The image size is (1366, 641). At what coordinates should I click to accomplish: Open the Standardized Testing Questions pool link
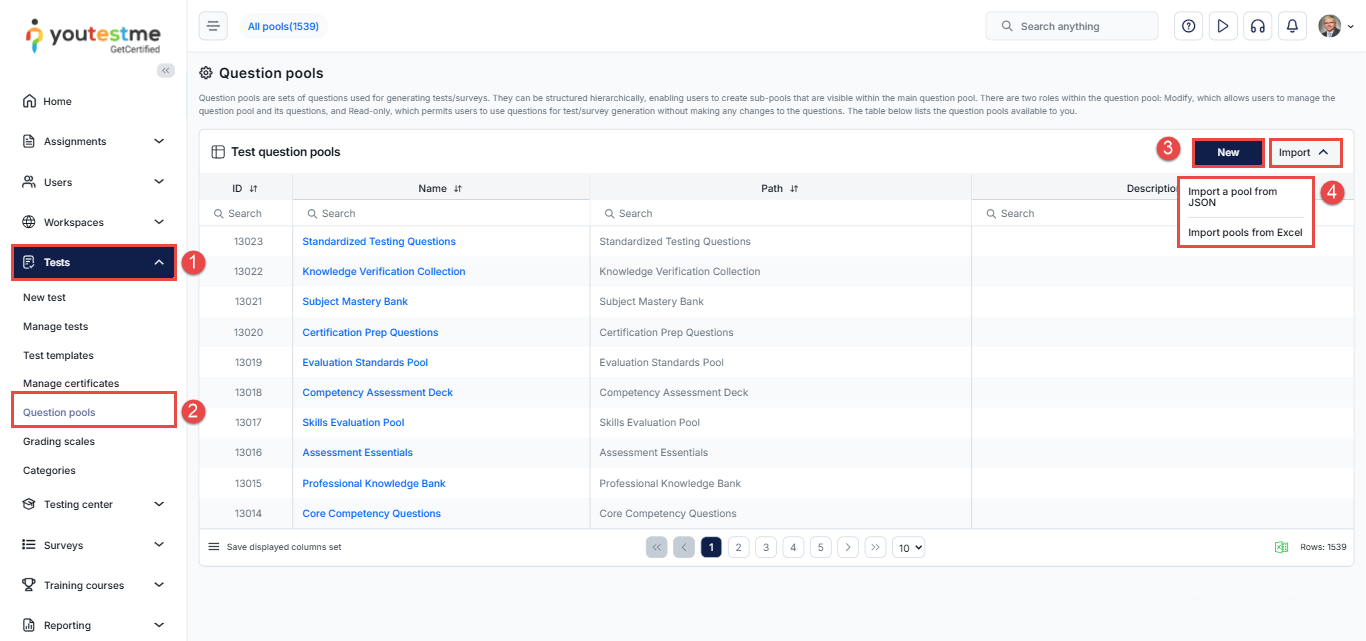coord(379,241)
